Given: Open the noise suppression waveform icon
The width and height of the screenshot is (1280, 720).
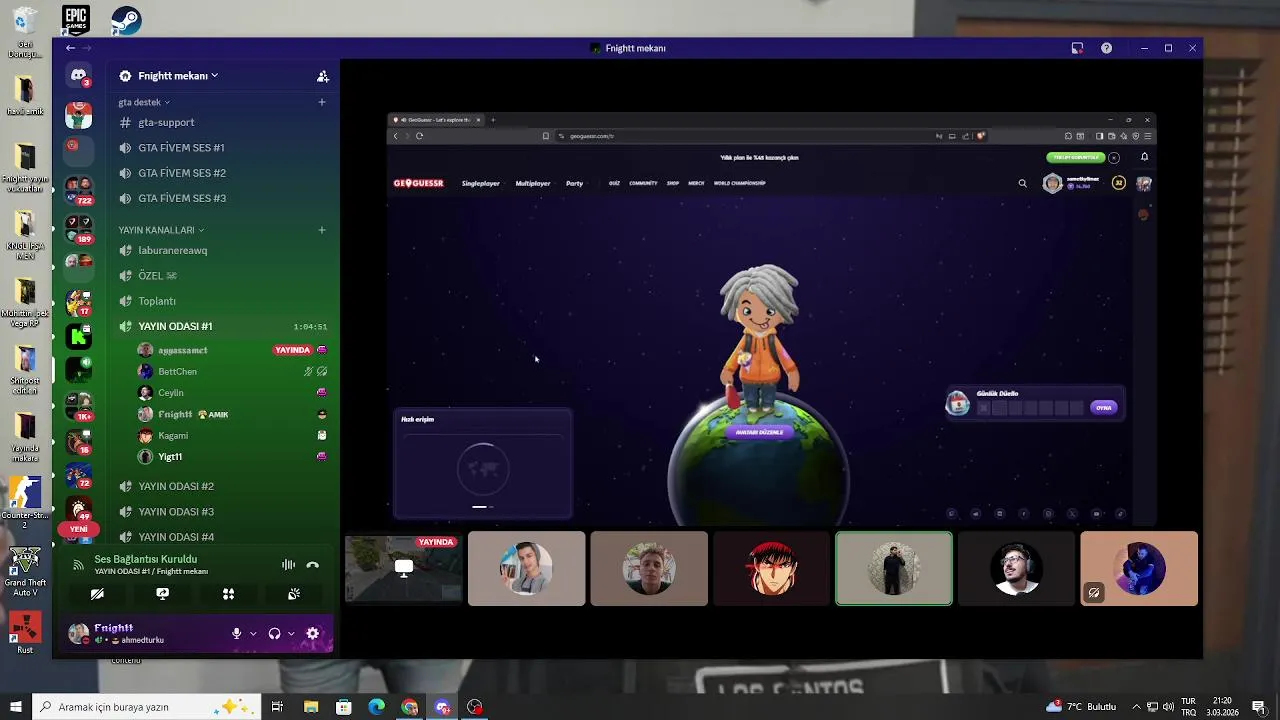Looking at the screenshot, I should 288,565.
